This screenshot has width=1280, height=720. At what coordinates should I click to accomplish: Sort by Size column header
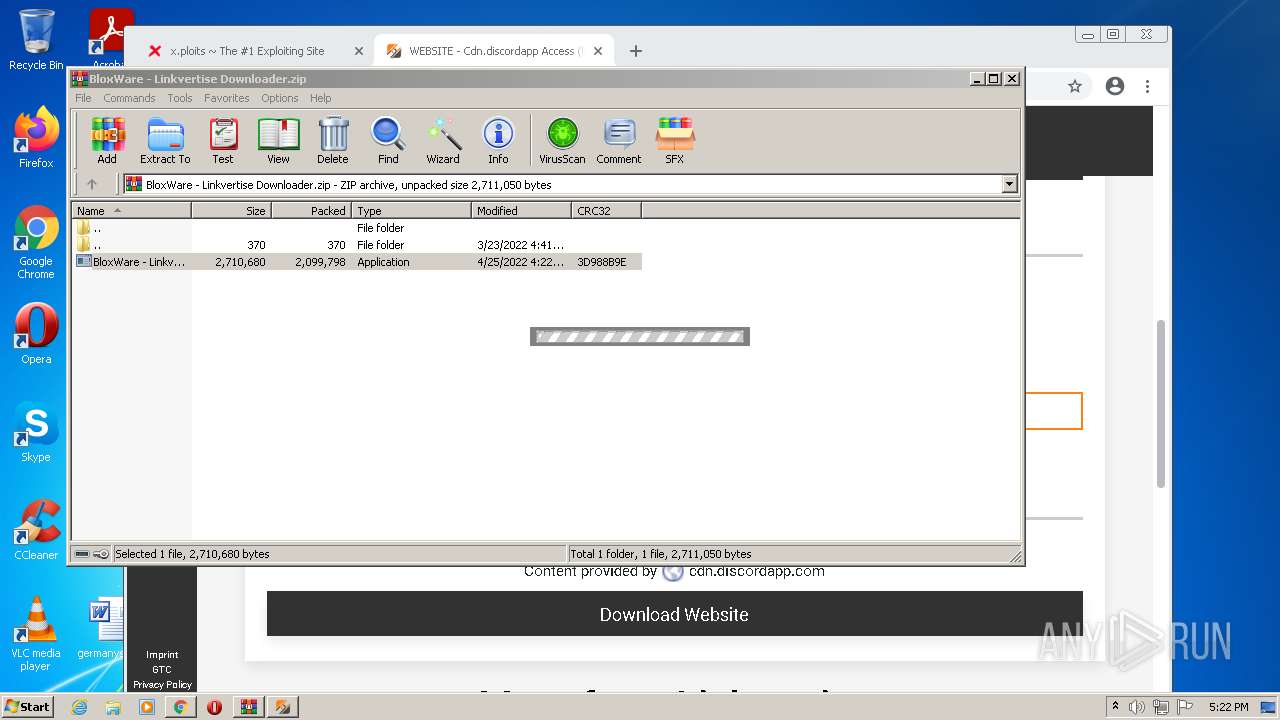point(232,211)
